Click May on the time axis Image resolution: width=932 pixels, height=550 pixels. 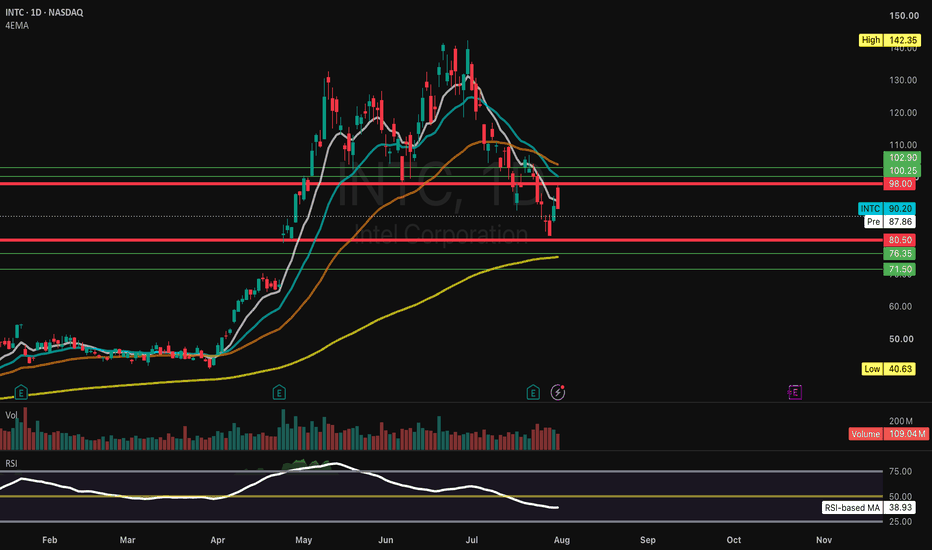click(304, 540)
